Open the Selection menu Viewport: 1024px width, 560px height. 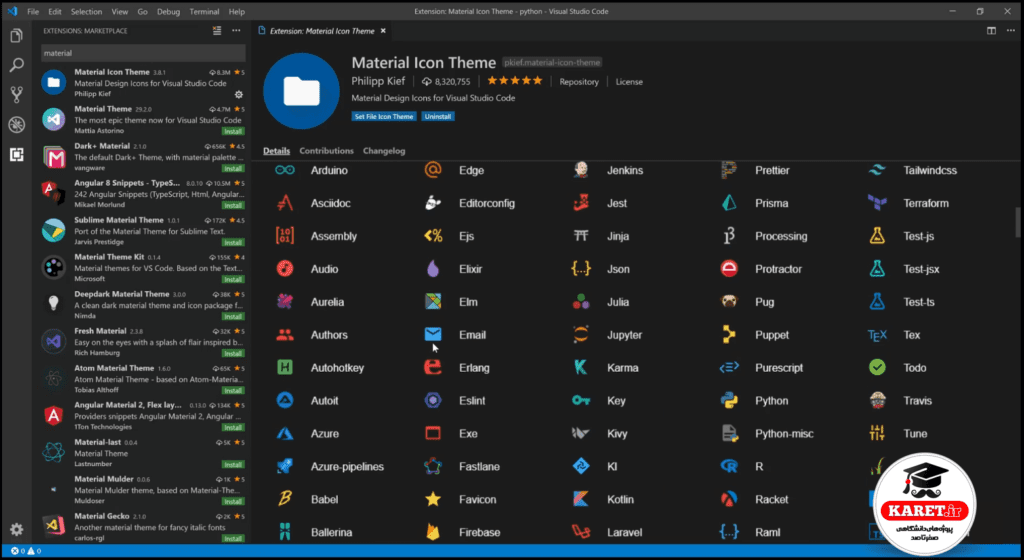86,12
